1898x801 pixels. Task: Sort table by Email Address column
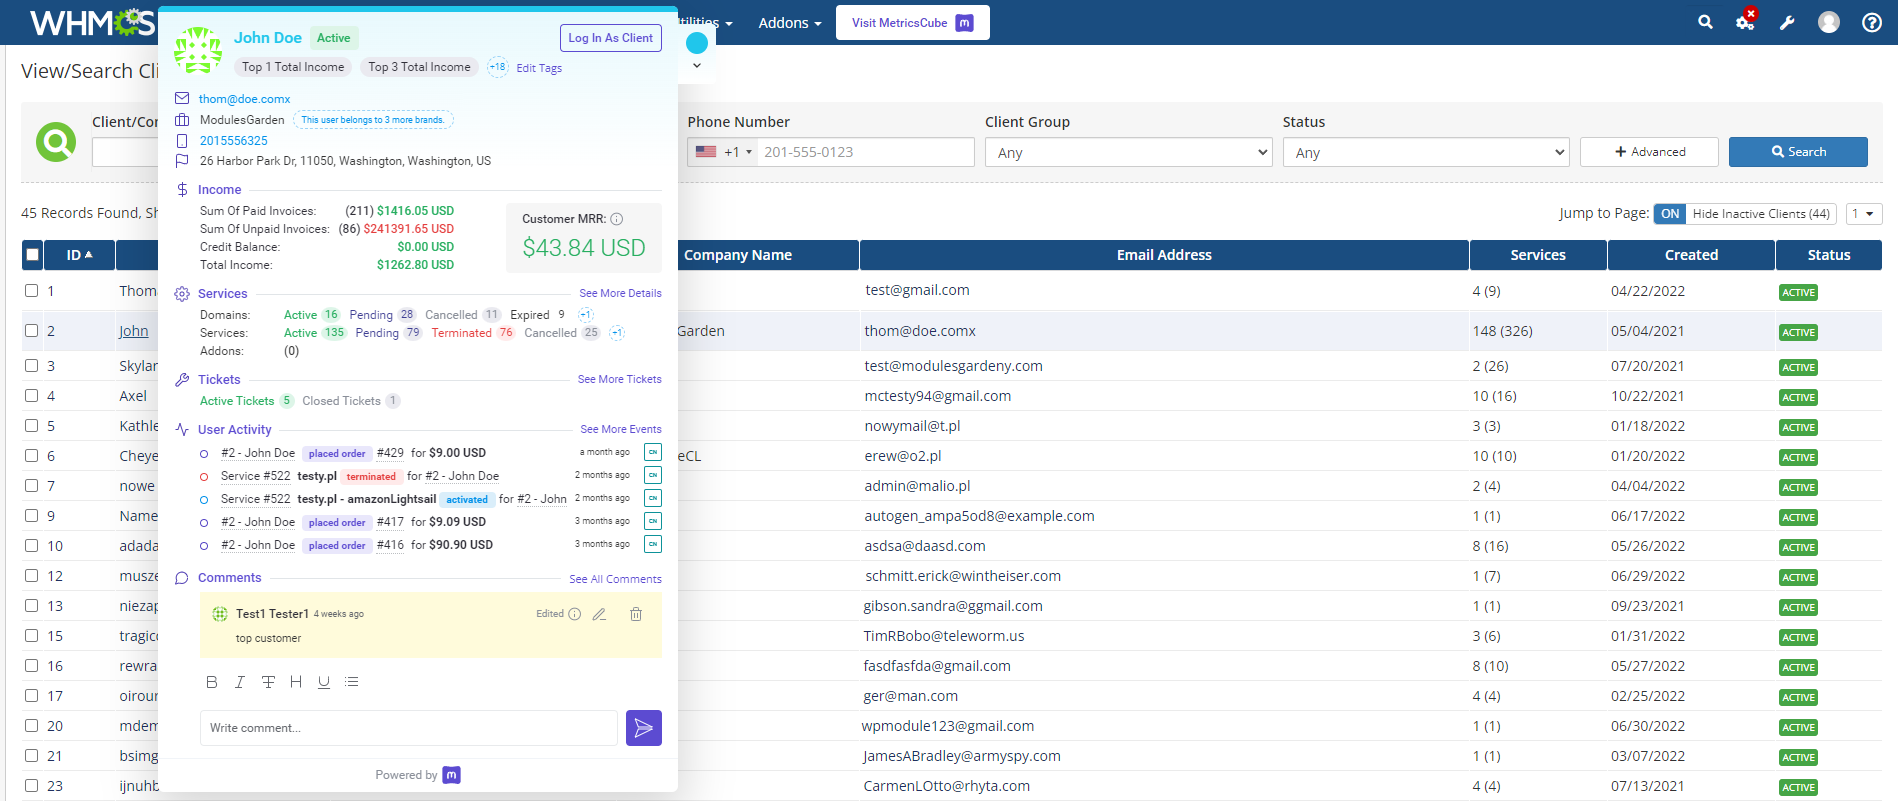click(x=1164, y=255)
